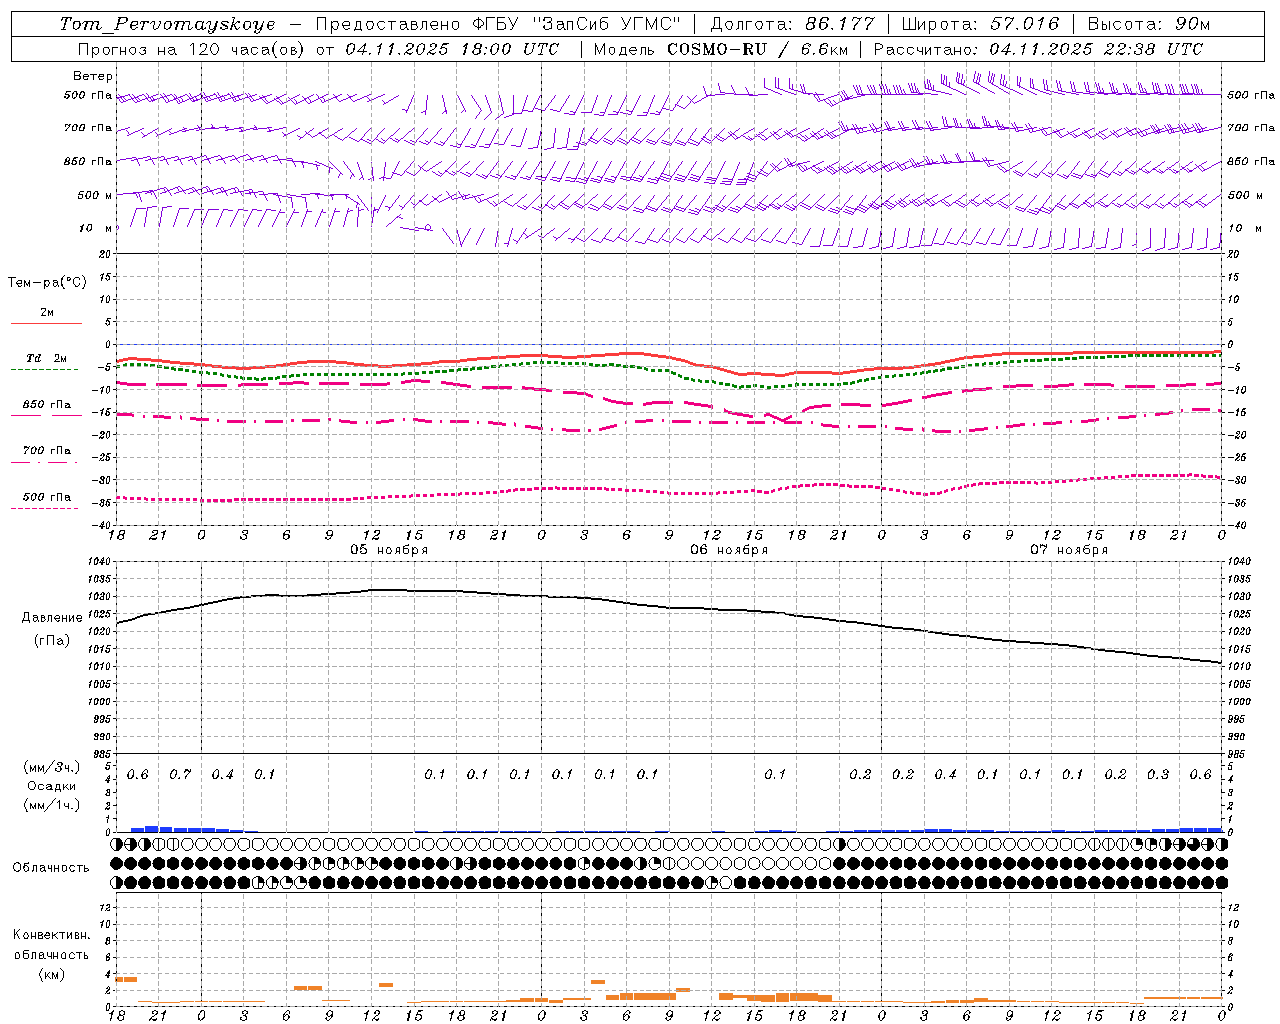
Task: Click the Td 2м dew point legend entry
Action: 47,358
